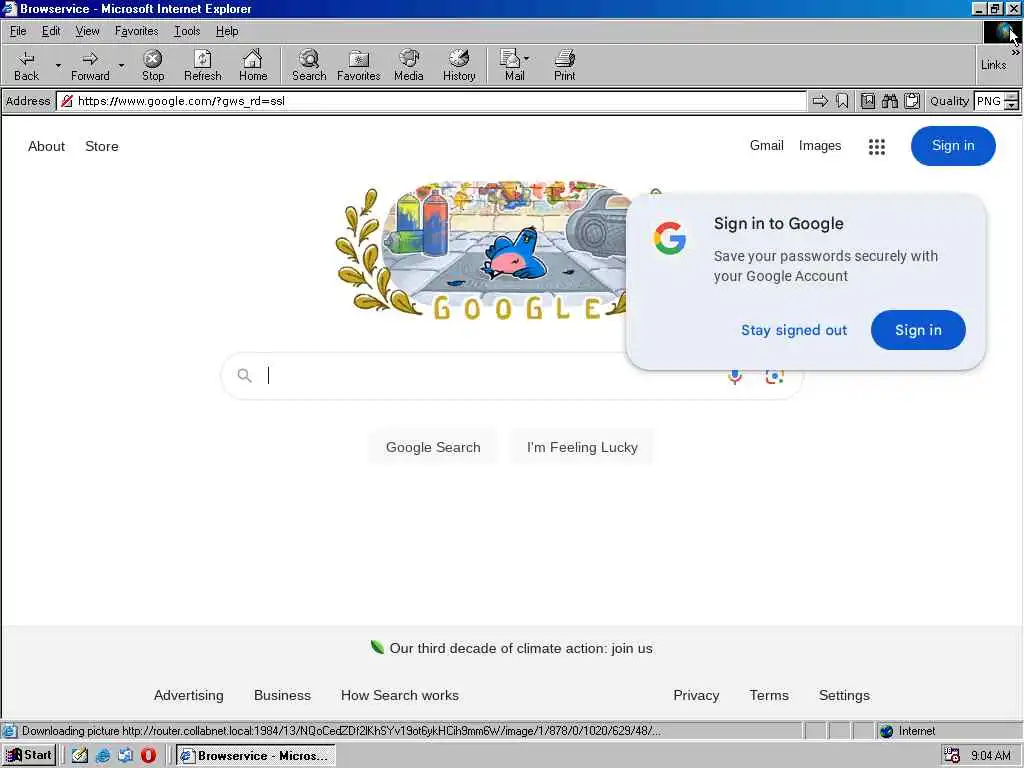Open the Business footer link
The image size is (1024, 768).
point(282,696)
